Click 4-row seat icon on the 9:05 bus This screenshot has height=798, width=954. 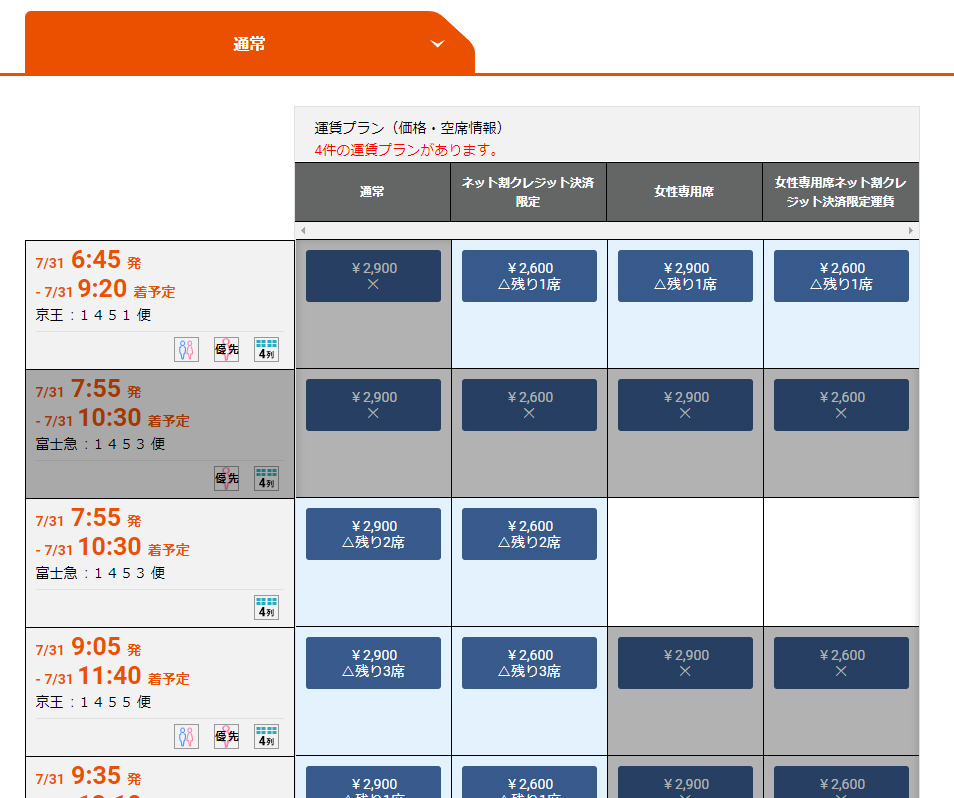click(x=266, y=736)
